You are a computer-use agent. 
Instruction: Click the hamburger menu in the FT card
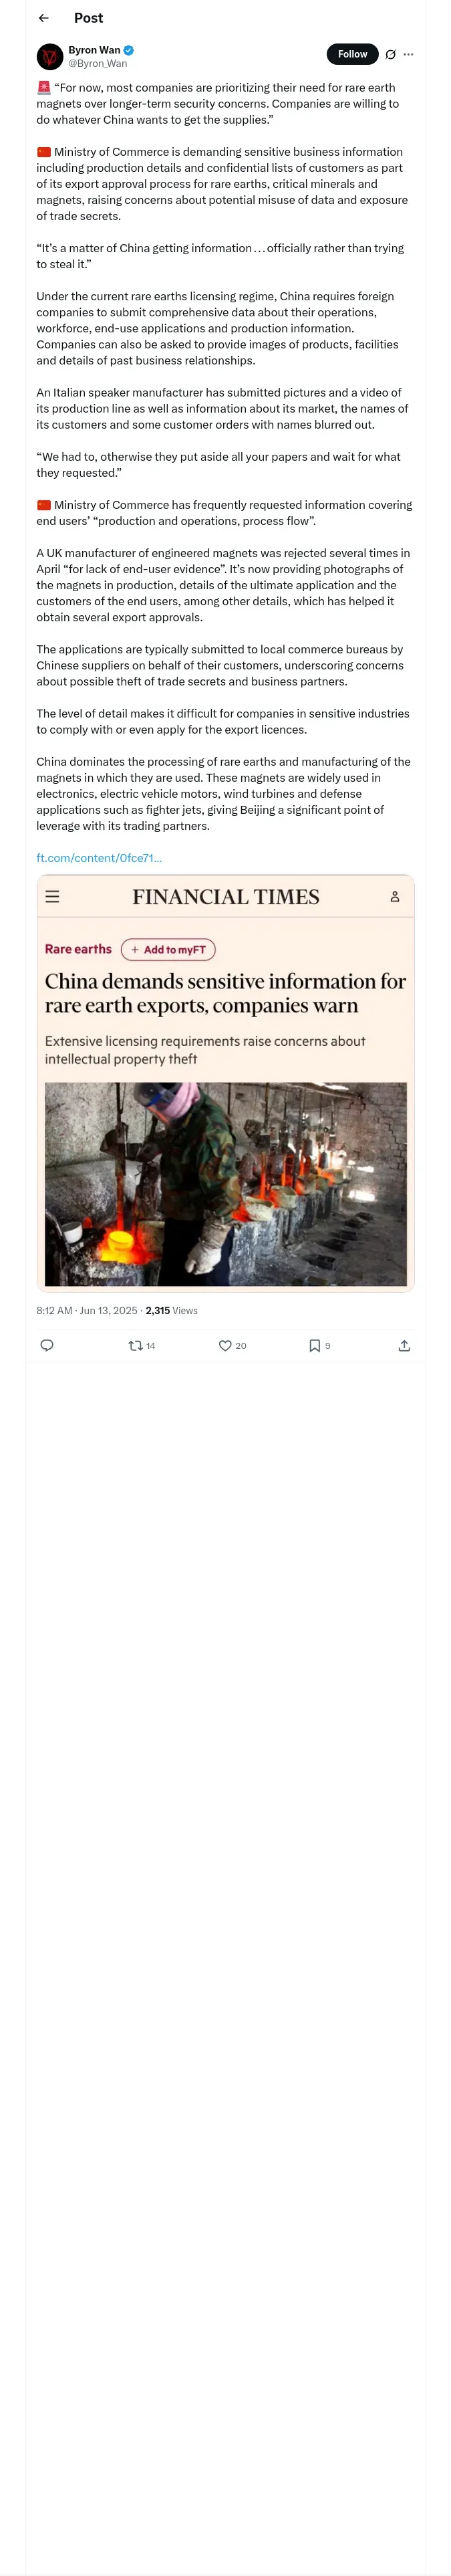coord(53,897)
